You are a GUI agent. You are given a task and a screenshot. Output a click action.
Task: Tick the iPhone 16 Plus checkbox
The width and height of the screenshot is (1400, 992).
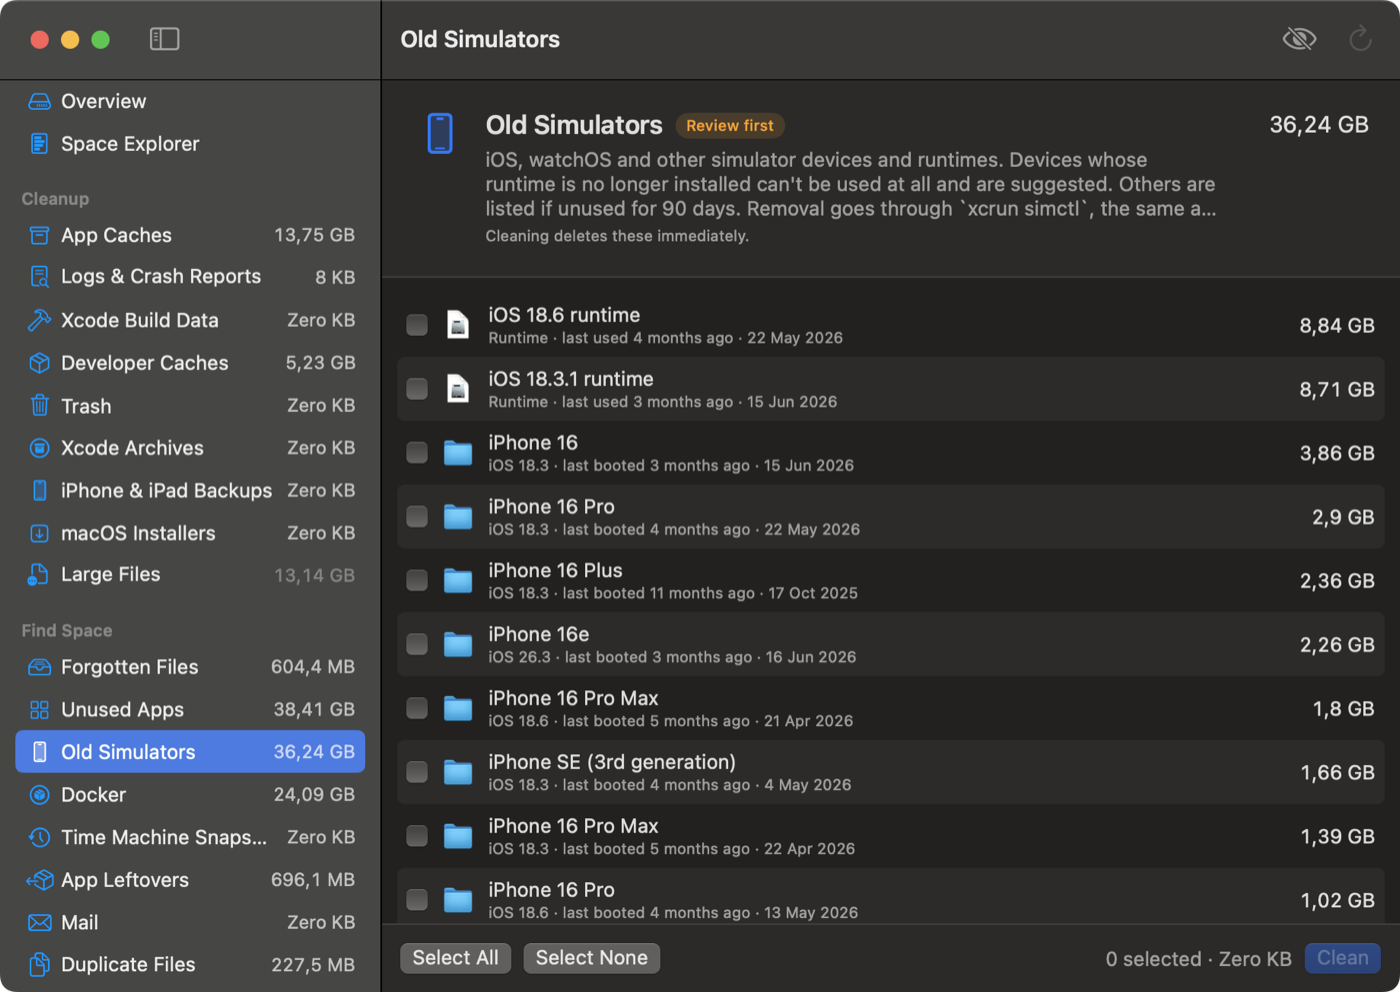(417, 581)
